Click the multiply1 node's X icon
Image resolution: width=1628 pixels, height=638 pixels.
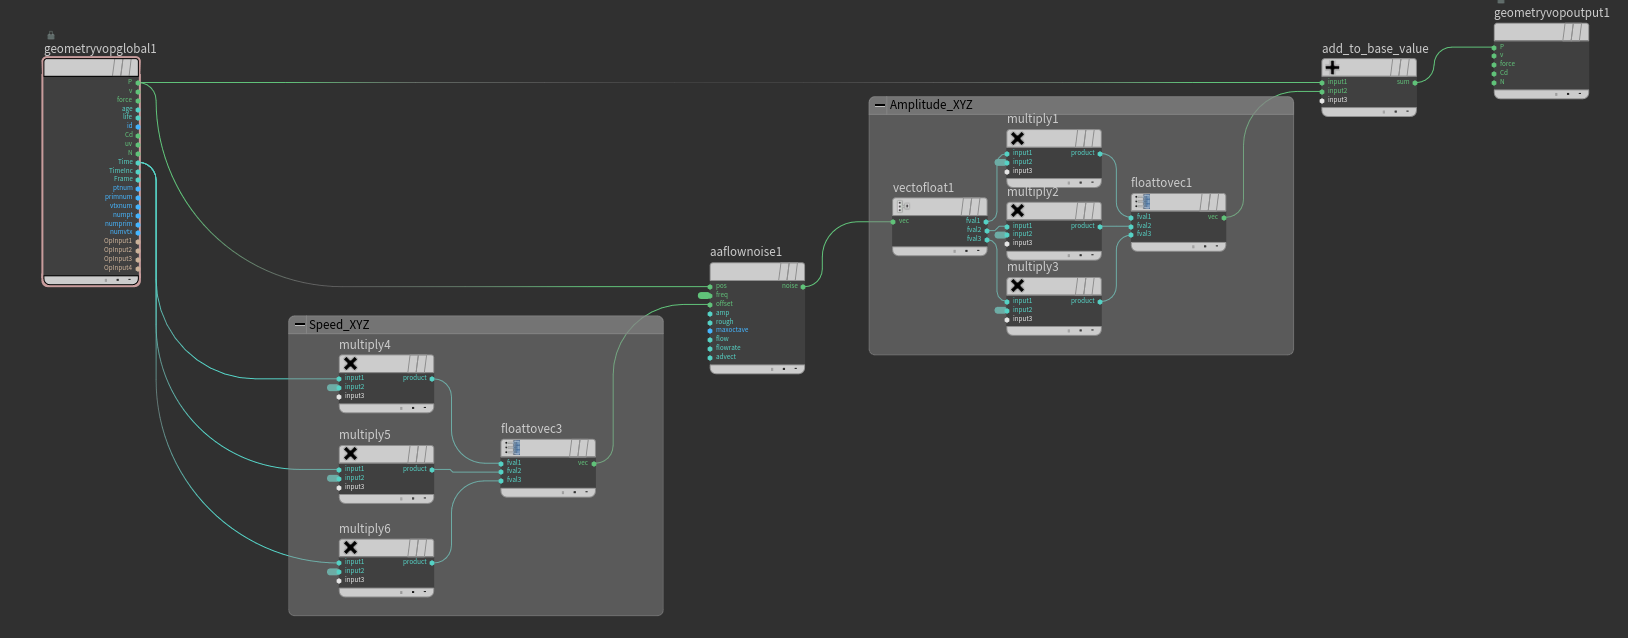point(1017,138)
